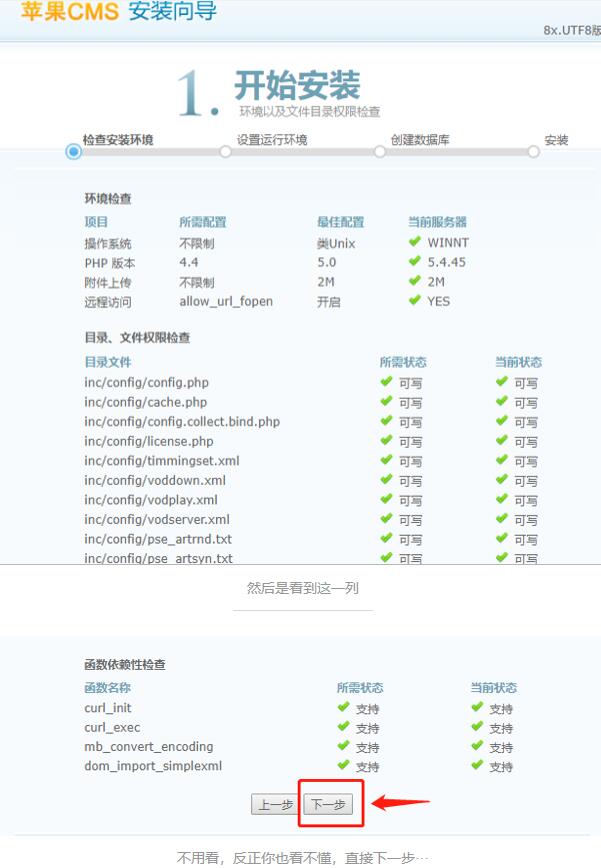Click the 当前服务器 column header
The image size is (601, 868).
[x=437, y=222]
